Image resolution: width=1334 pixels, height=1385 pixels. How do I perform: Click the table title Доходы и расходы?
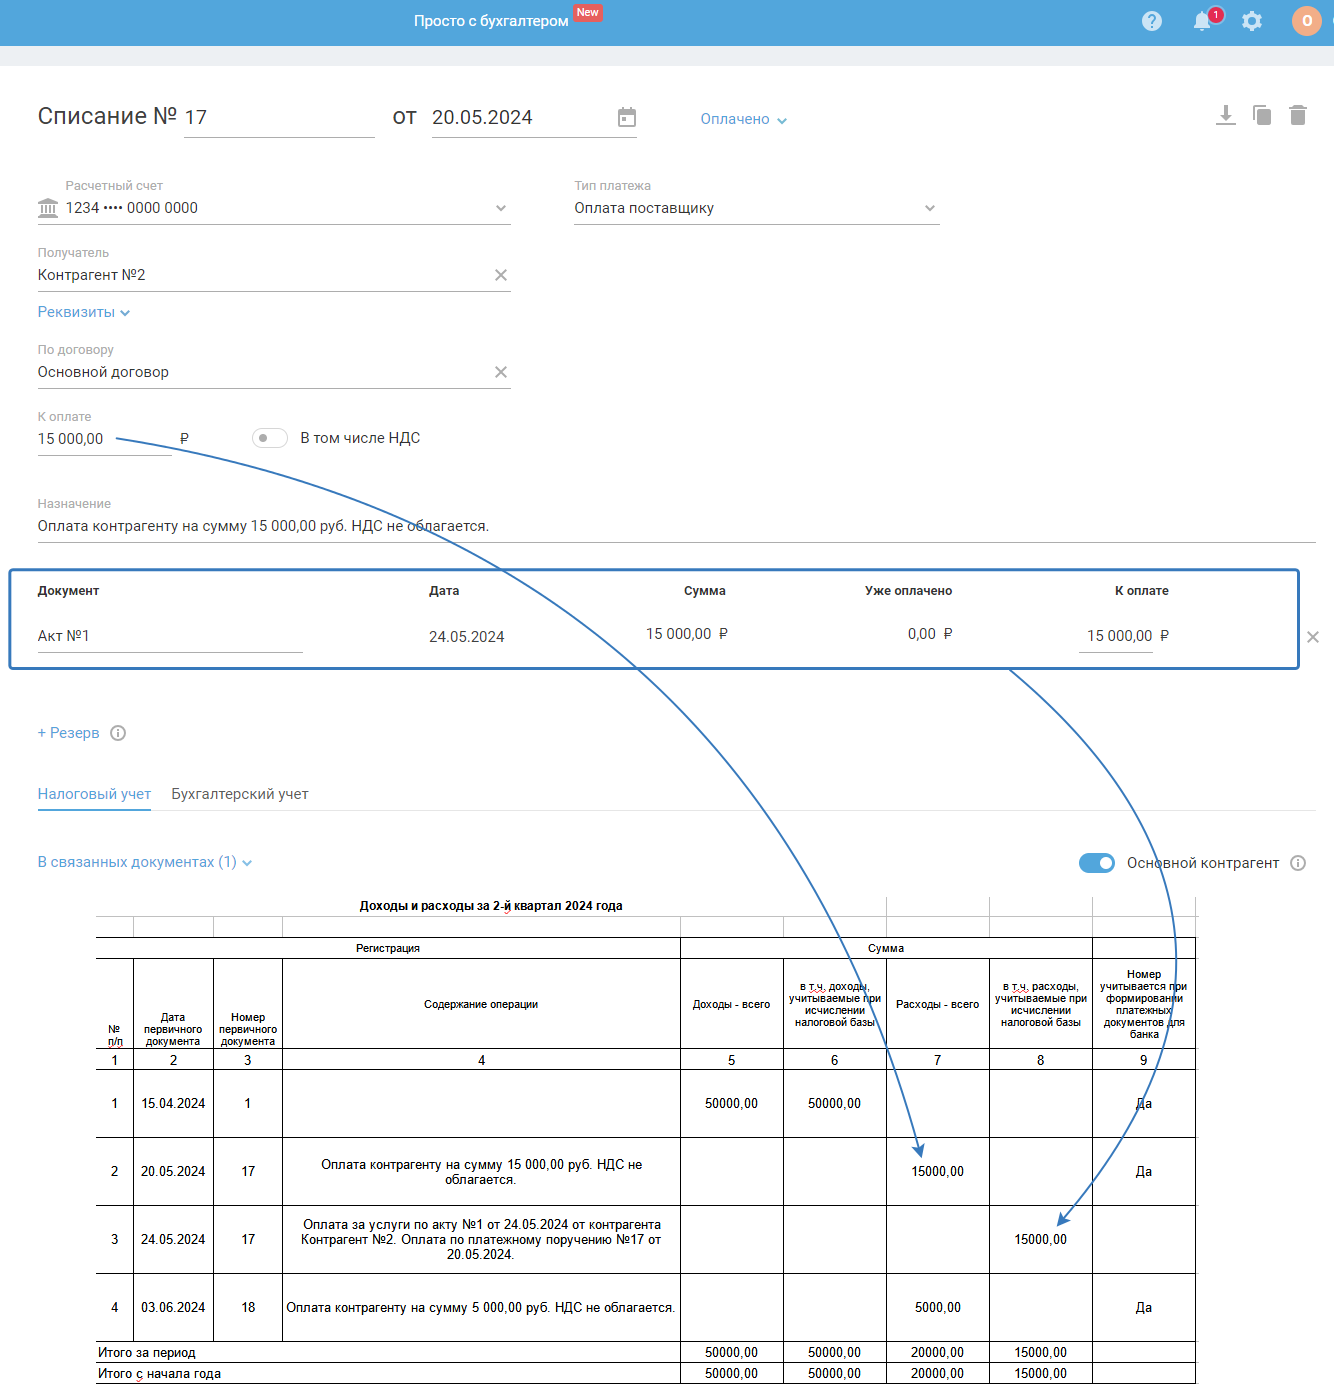(x=491, y=906)
